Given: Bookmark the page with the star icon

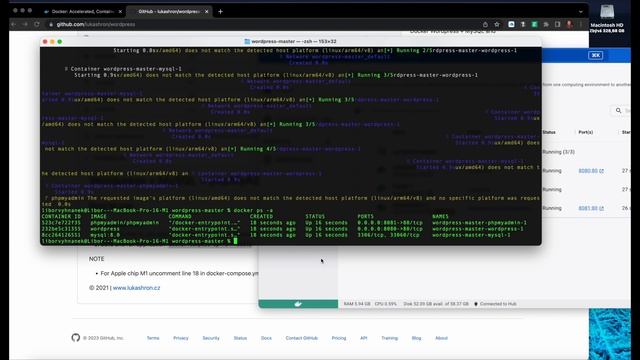Looking at the screenshot, I should pos(497,24).
